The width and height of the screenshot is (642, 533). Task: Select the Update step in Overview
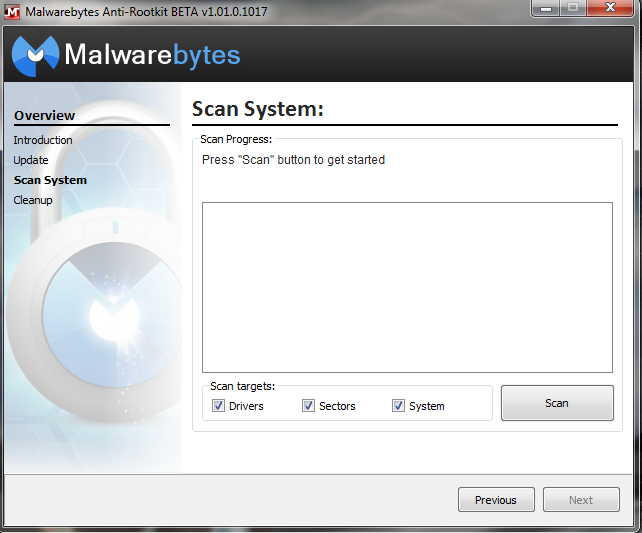coord(31,160)
